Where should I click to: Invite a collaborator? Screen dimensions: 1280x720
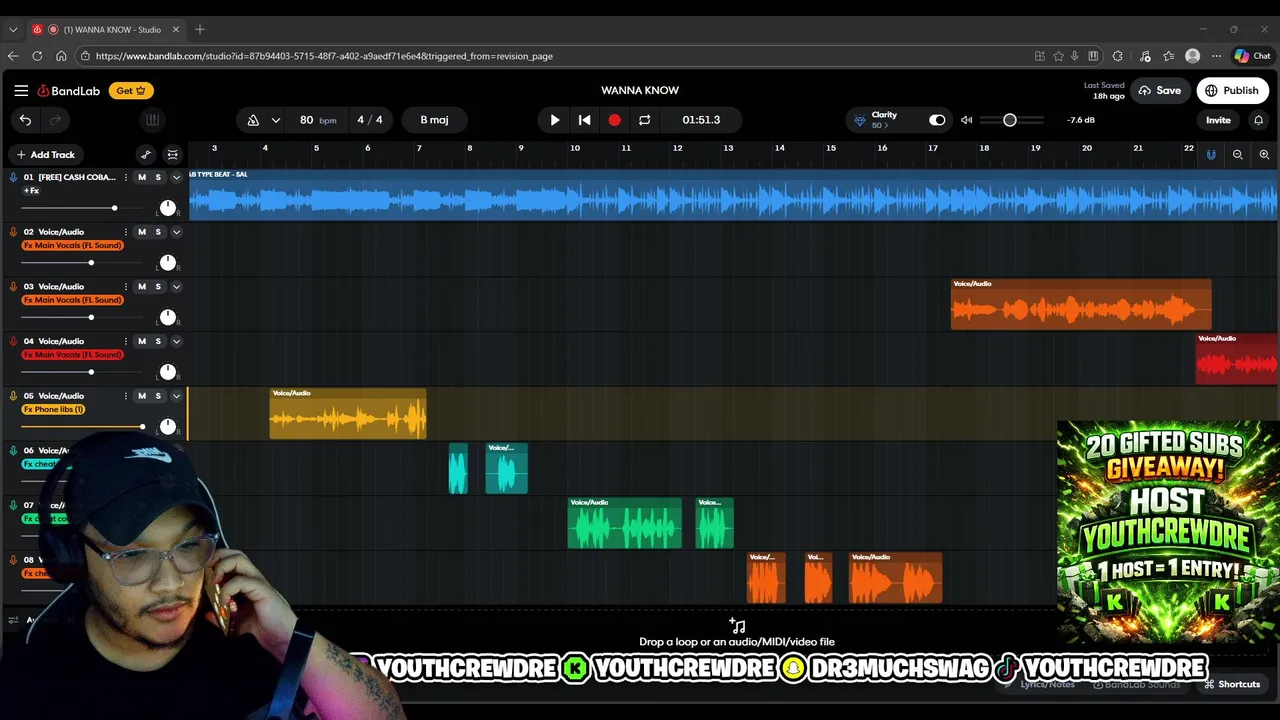pyautogui.click(x=1218, y=120)
